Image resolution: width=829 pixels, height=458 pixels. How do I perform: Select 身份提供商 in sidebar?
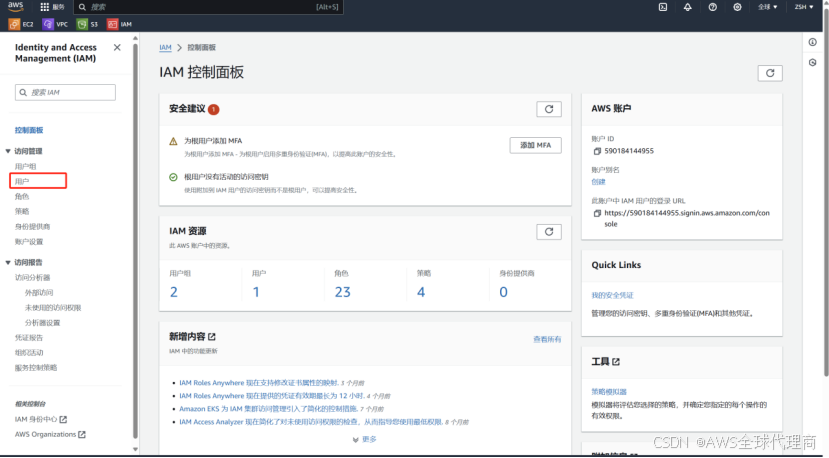click(32, 227)
